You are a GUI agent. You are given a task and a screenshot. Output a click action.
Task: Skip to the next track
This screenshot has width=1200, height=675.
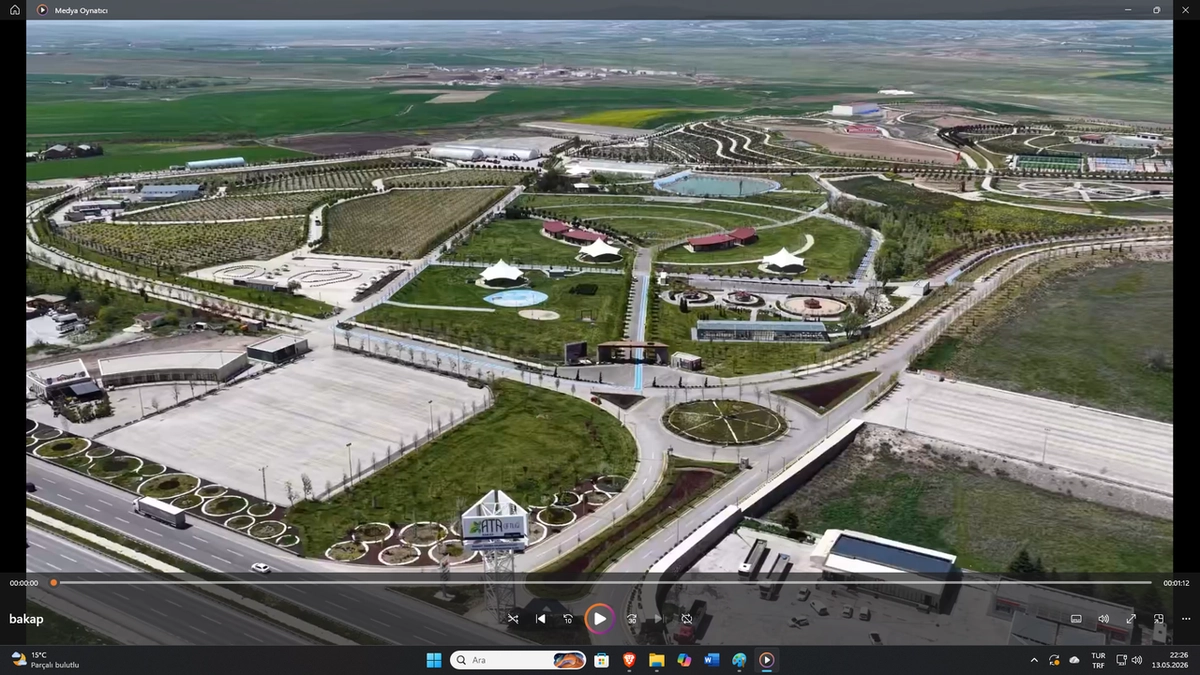click(659, 619)
